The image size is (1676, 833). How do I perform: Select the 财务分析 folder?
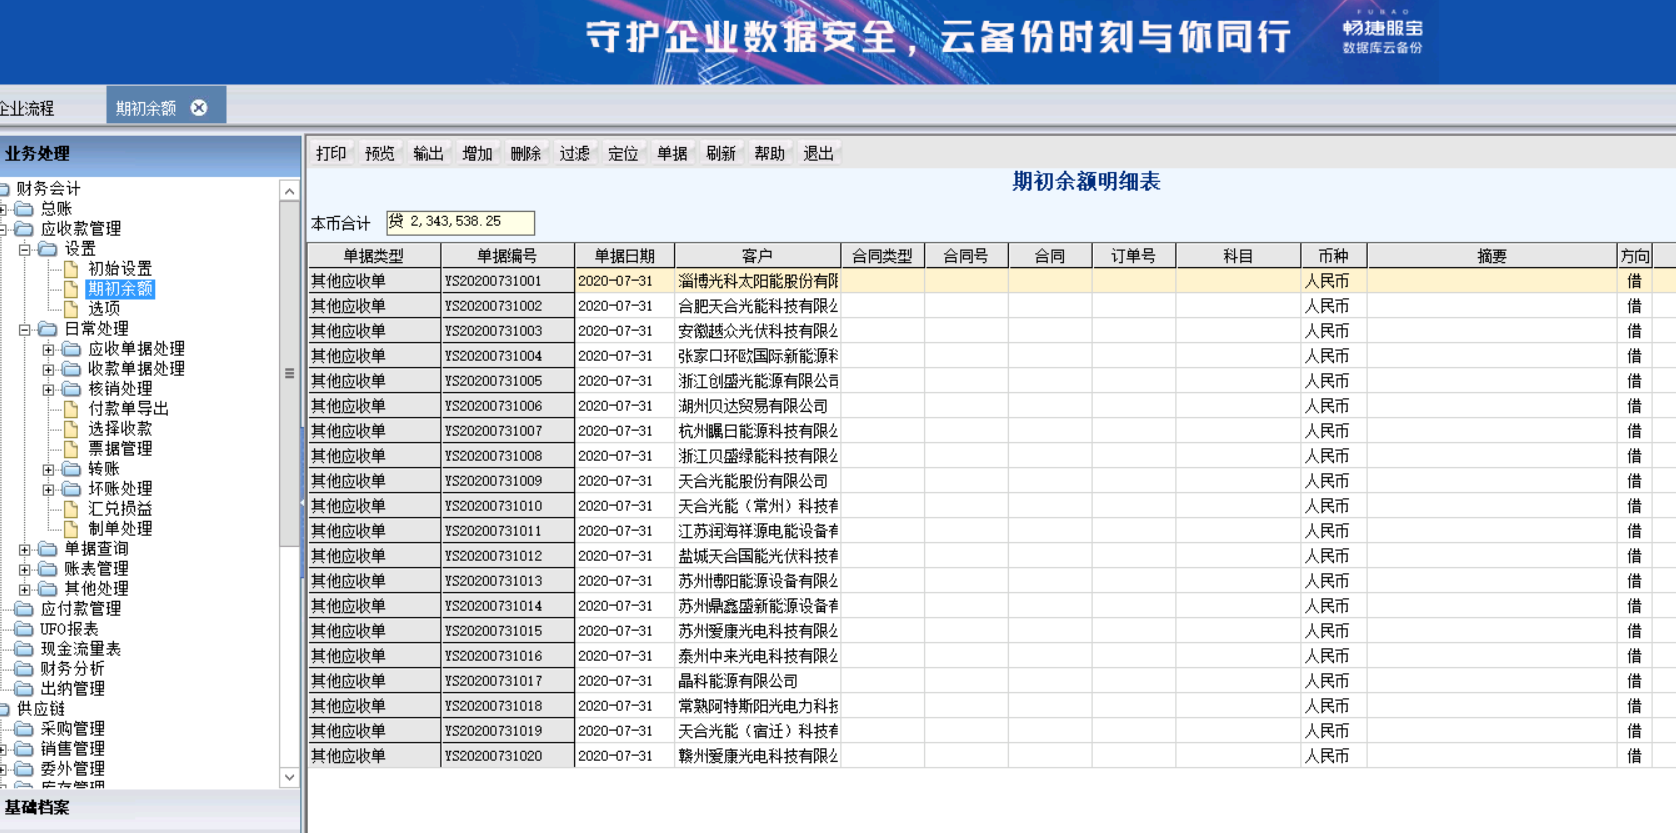tap(72, 669)
